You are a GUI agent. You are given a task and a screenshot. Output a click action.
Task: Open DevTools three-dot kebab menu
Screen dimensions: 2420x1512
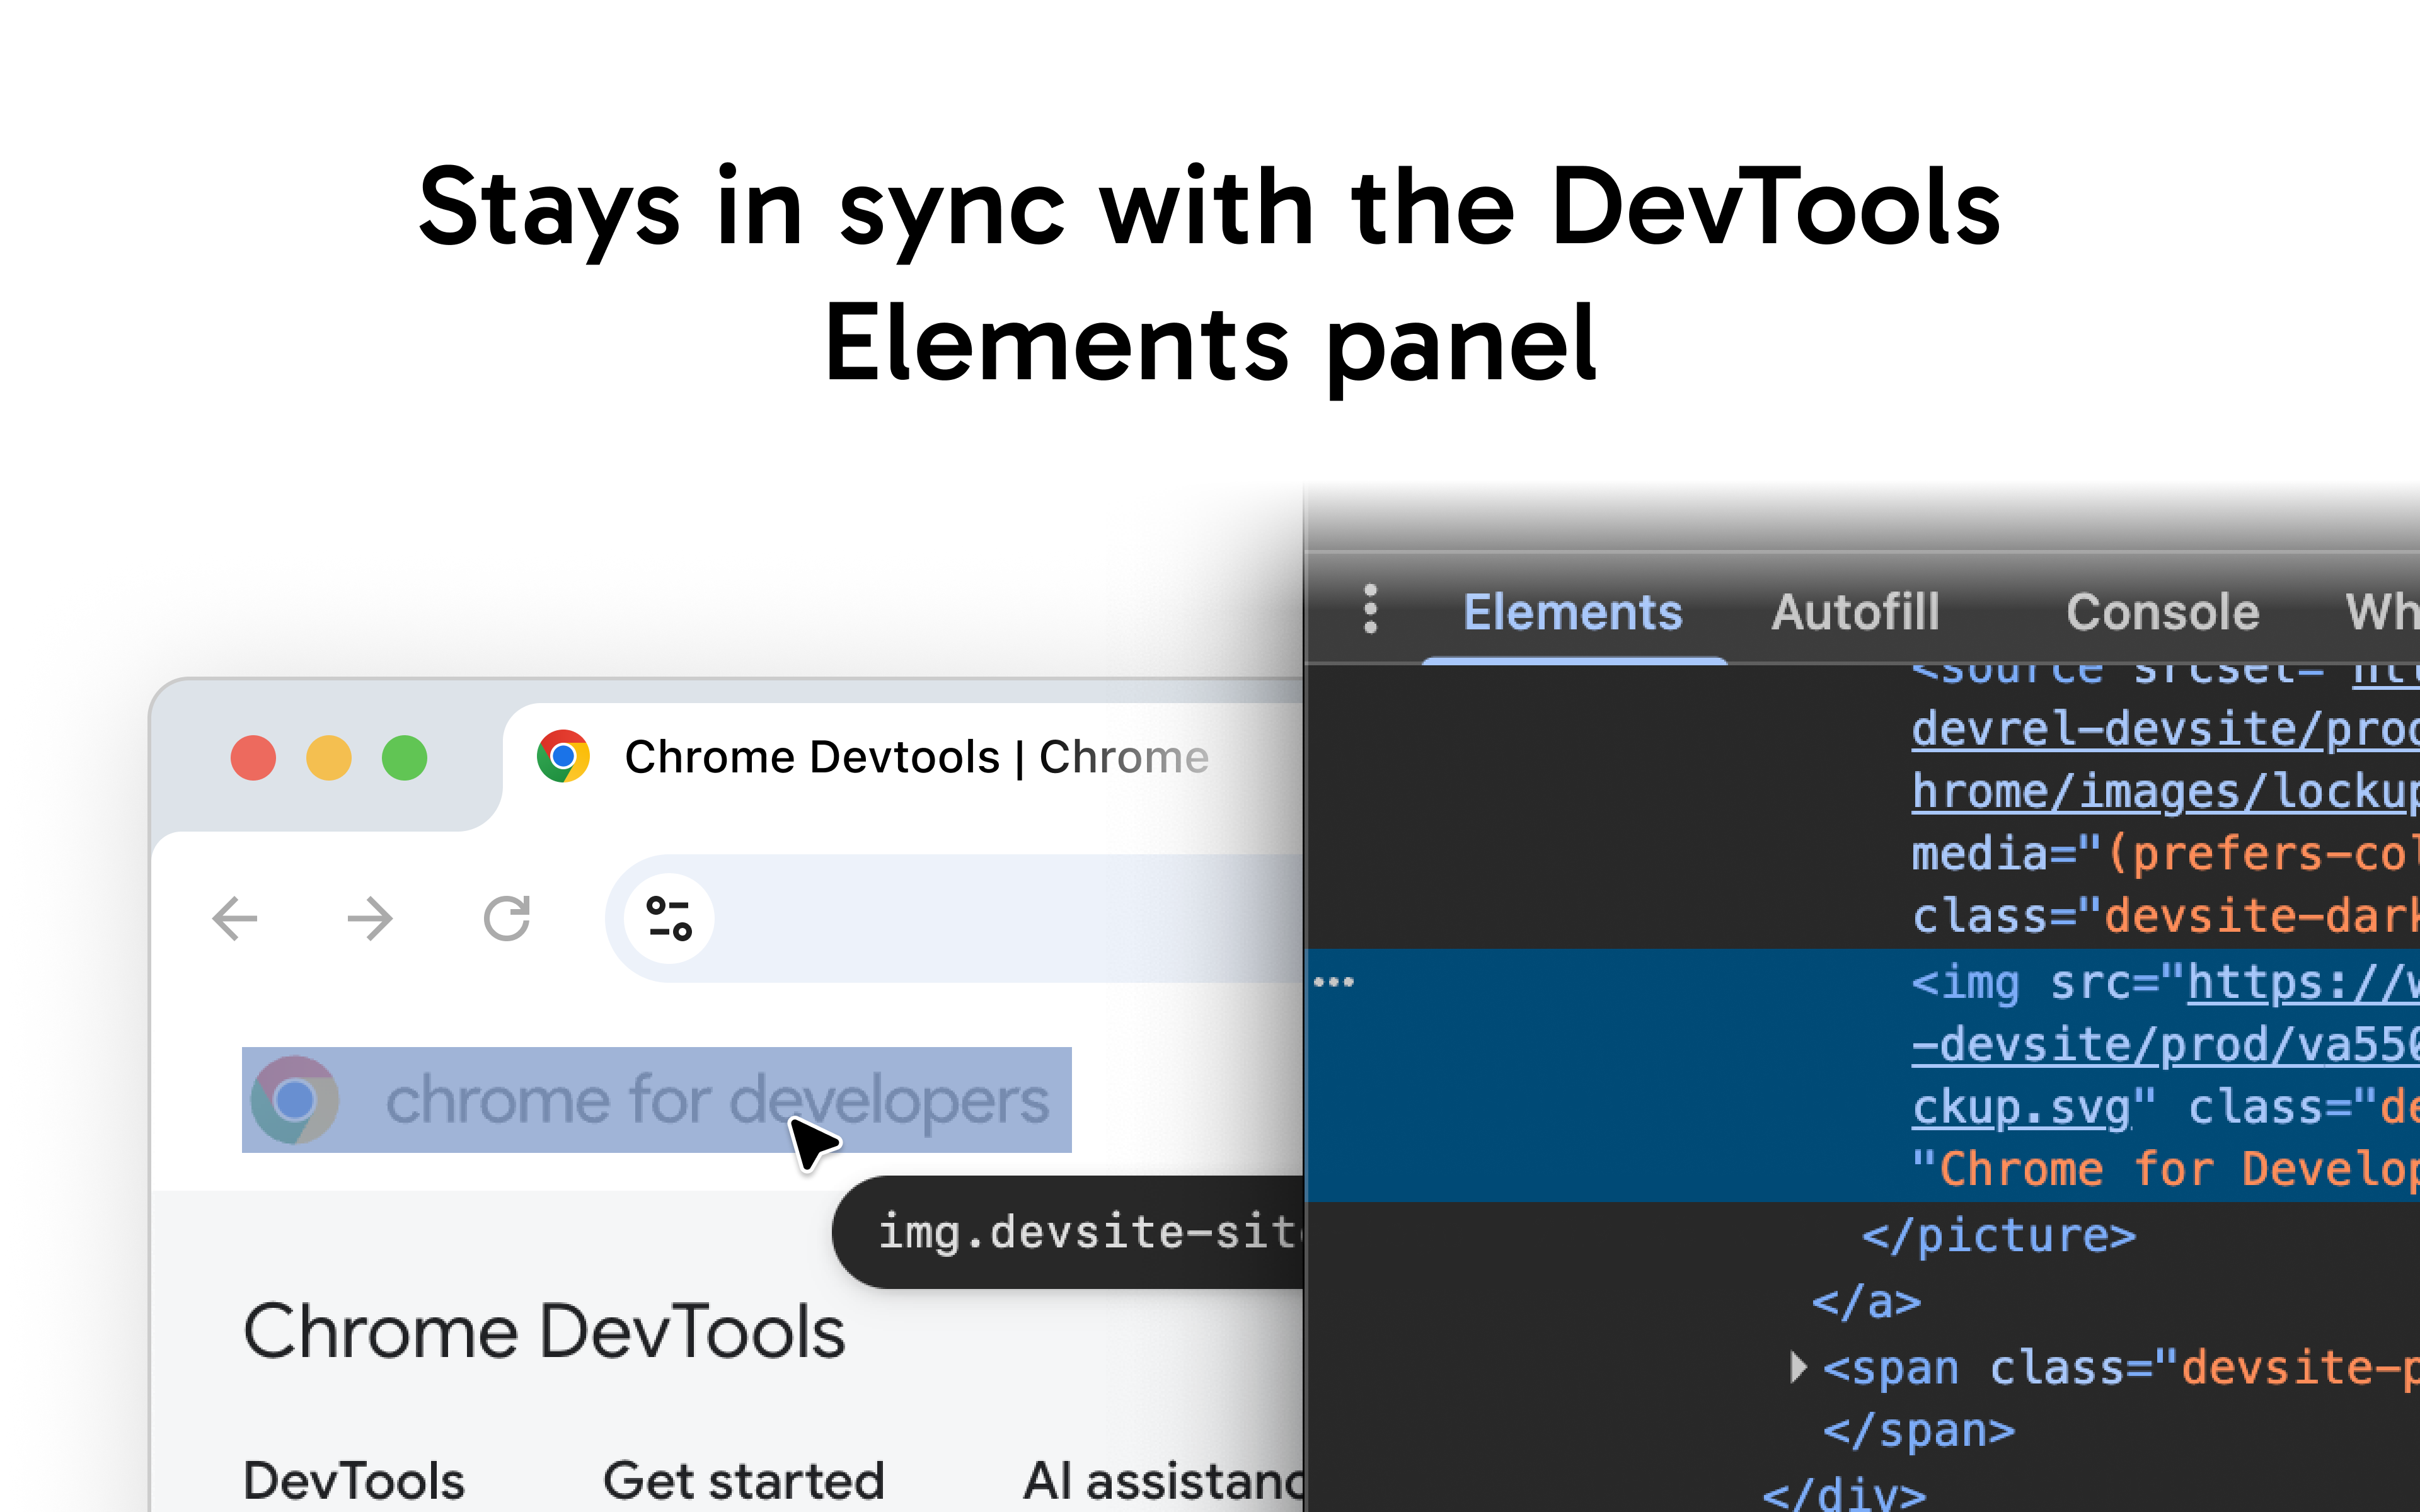pos(1370,609)
